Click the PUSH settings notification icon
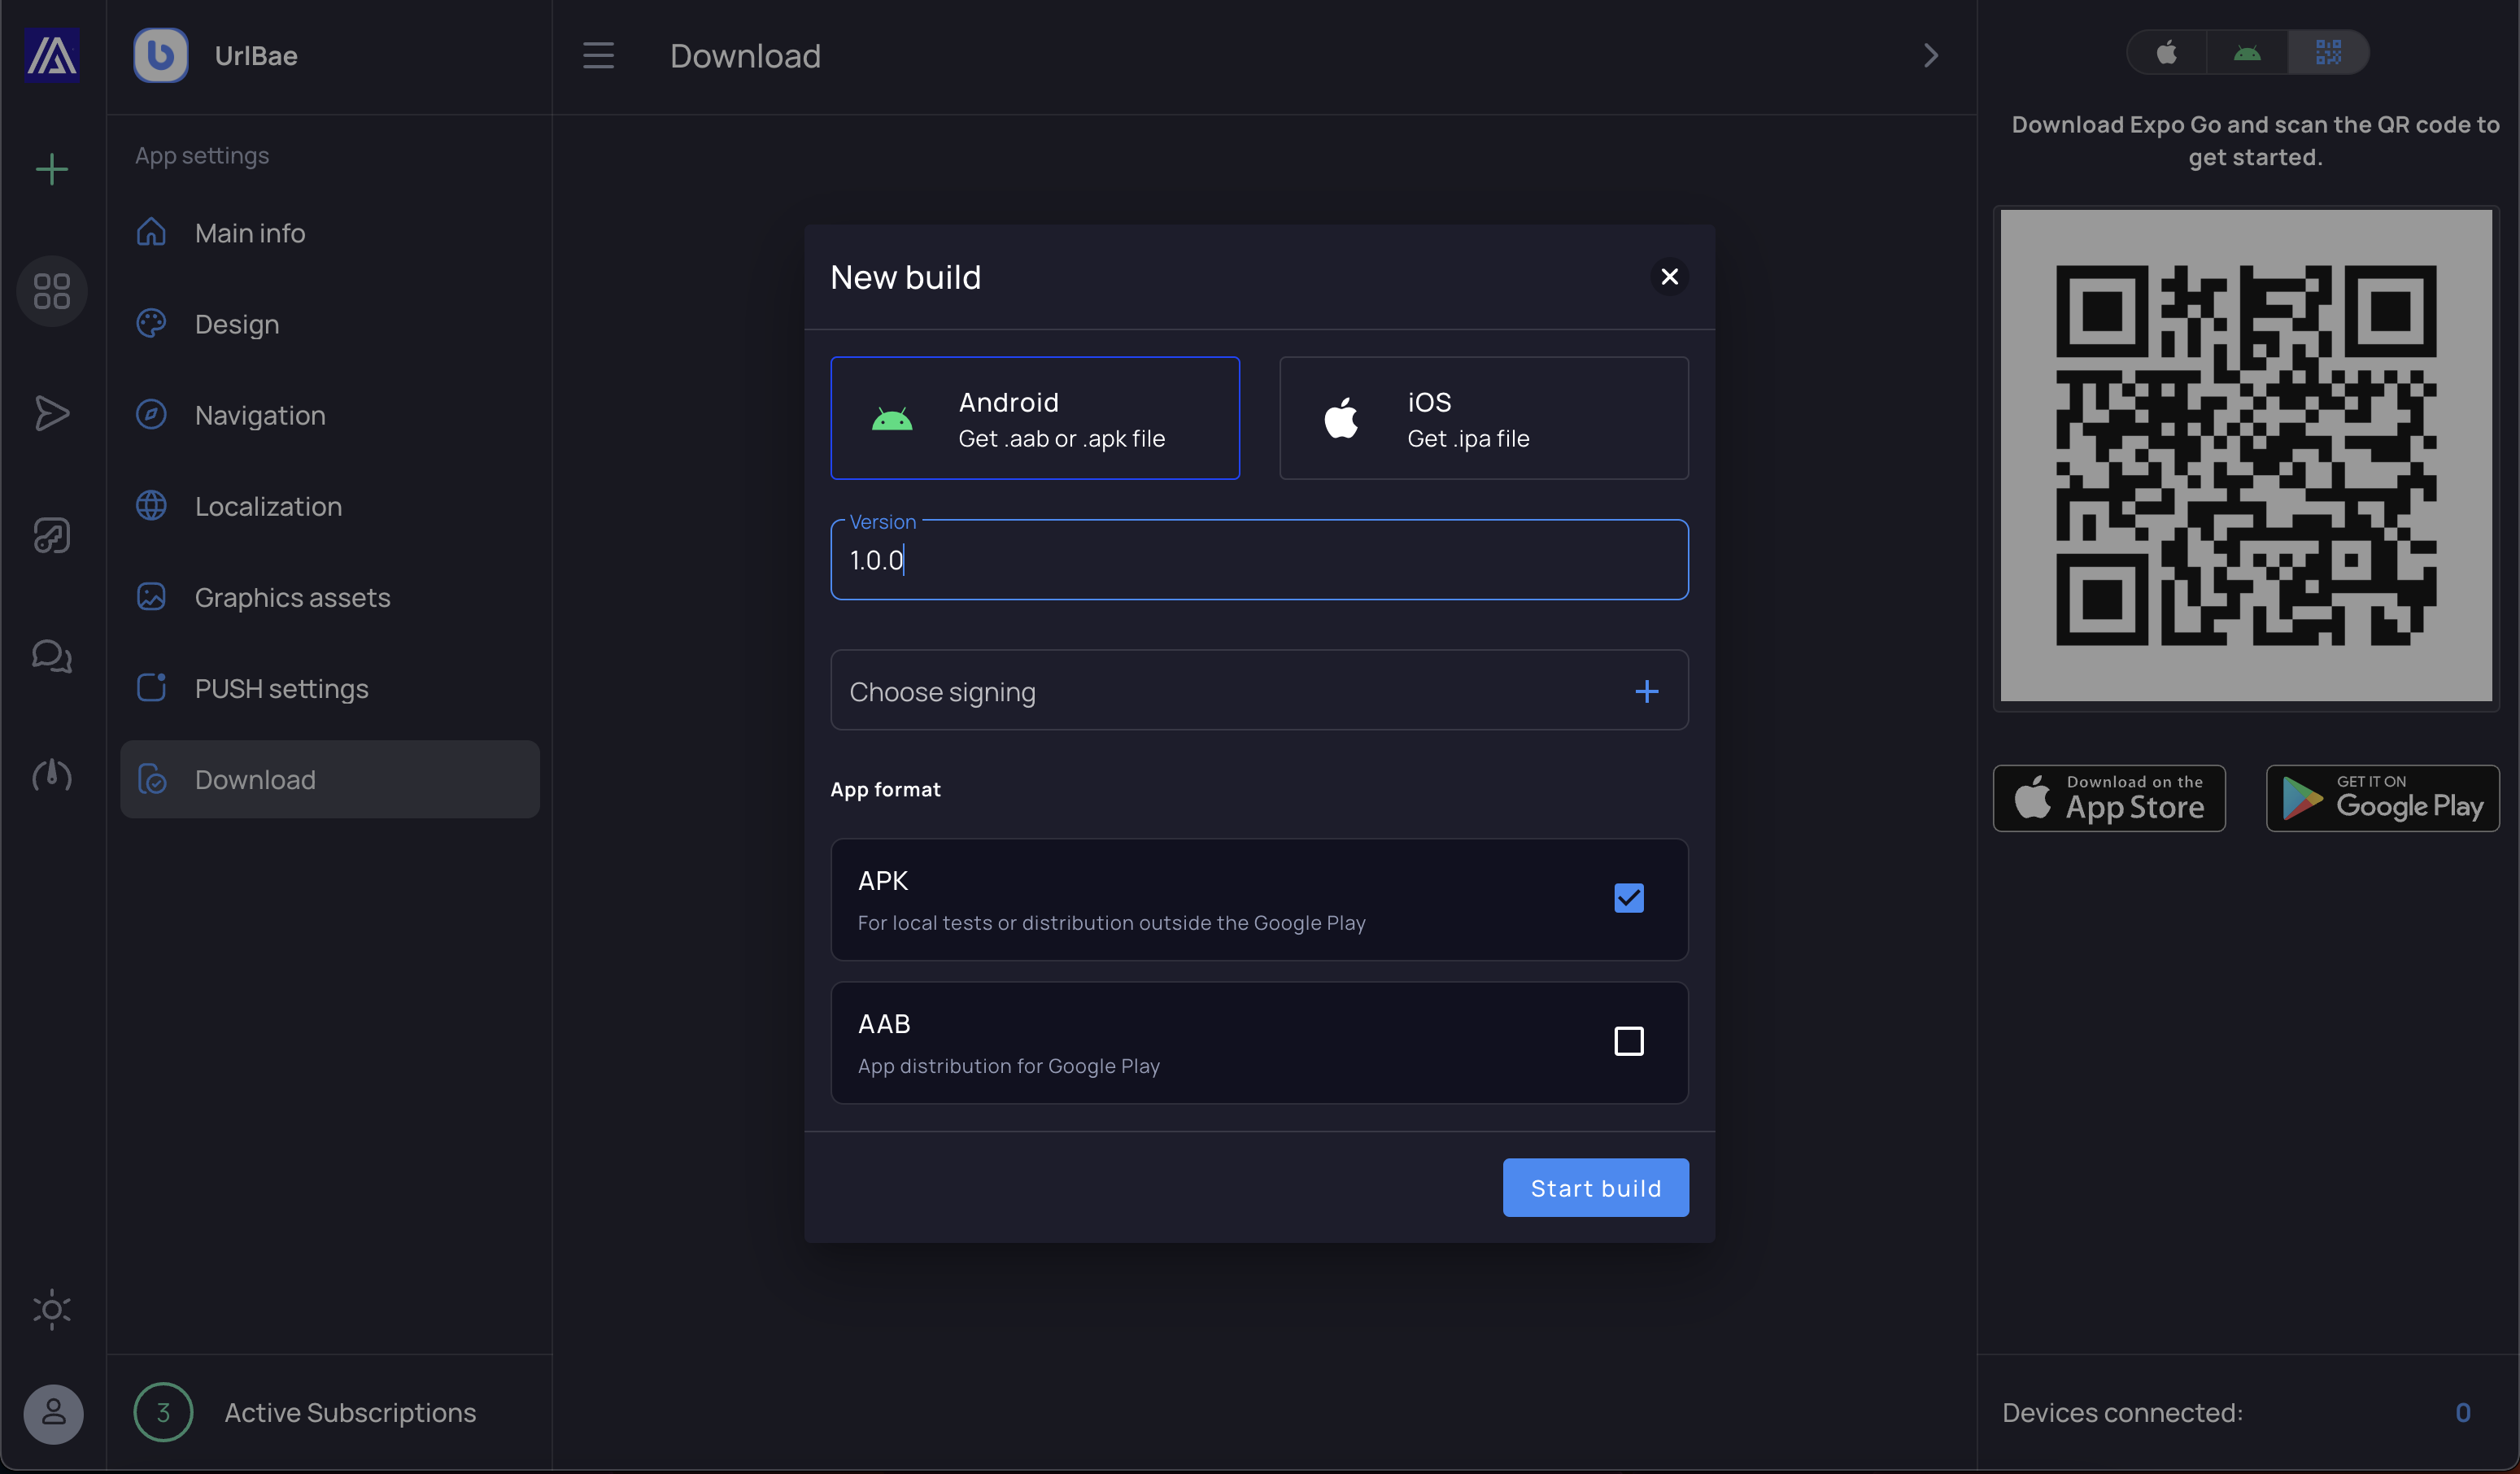The width and height of the screenshot is (2520, 1474). click(151, 687)
